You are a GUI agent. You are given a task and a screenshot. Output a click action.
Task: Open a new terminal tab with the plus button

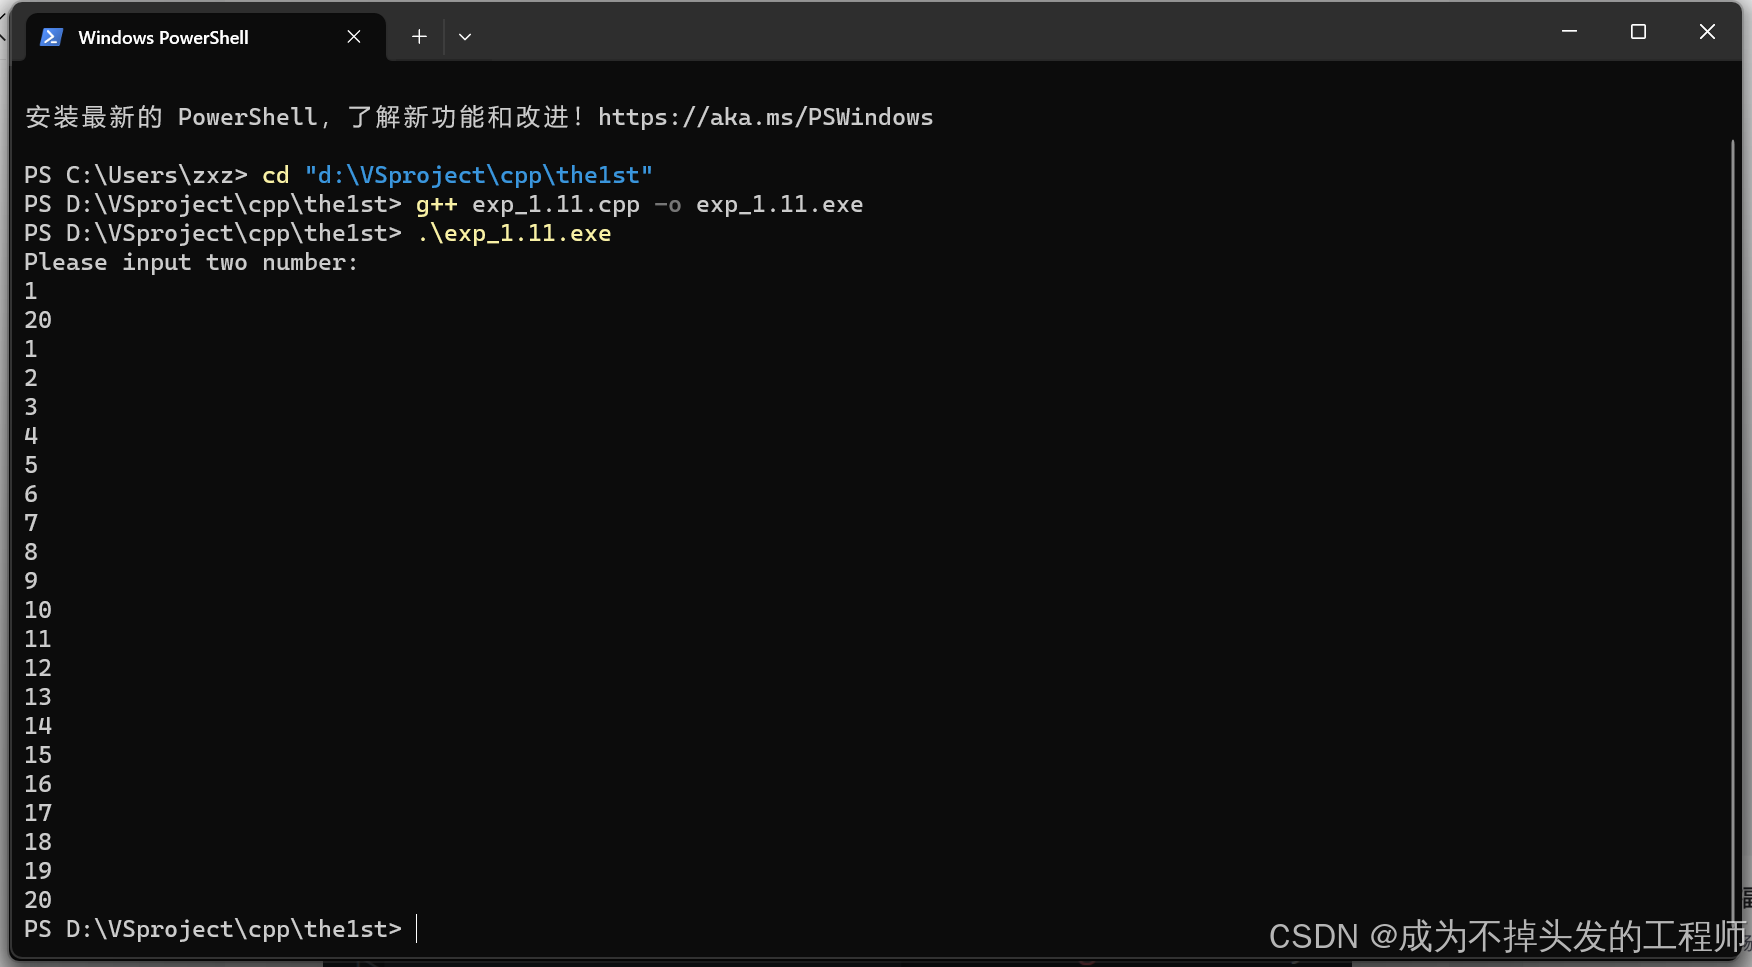pyautogui.click(x=418, y=36)
